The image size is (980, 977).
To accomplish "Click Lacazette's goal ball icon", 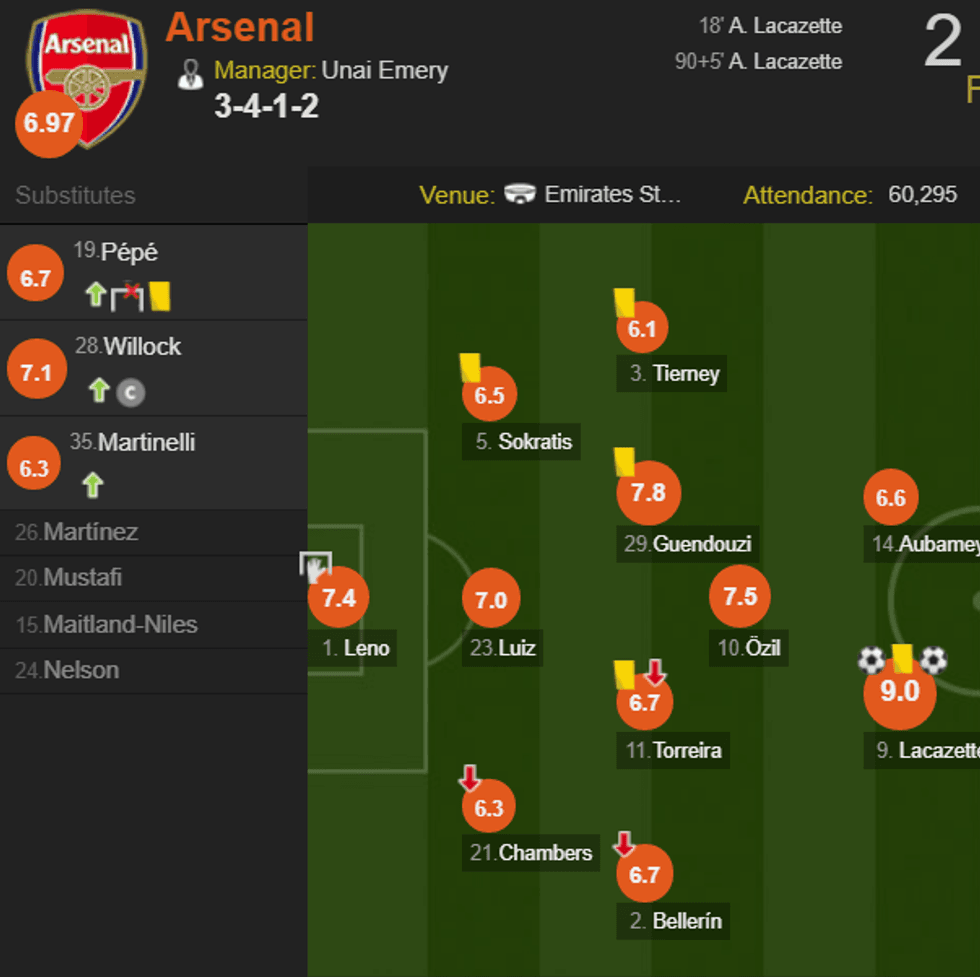I will click(871, 660).
